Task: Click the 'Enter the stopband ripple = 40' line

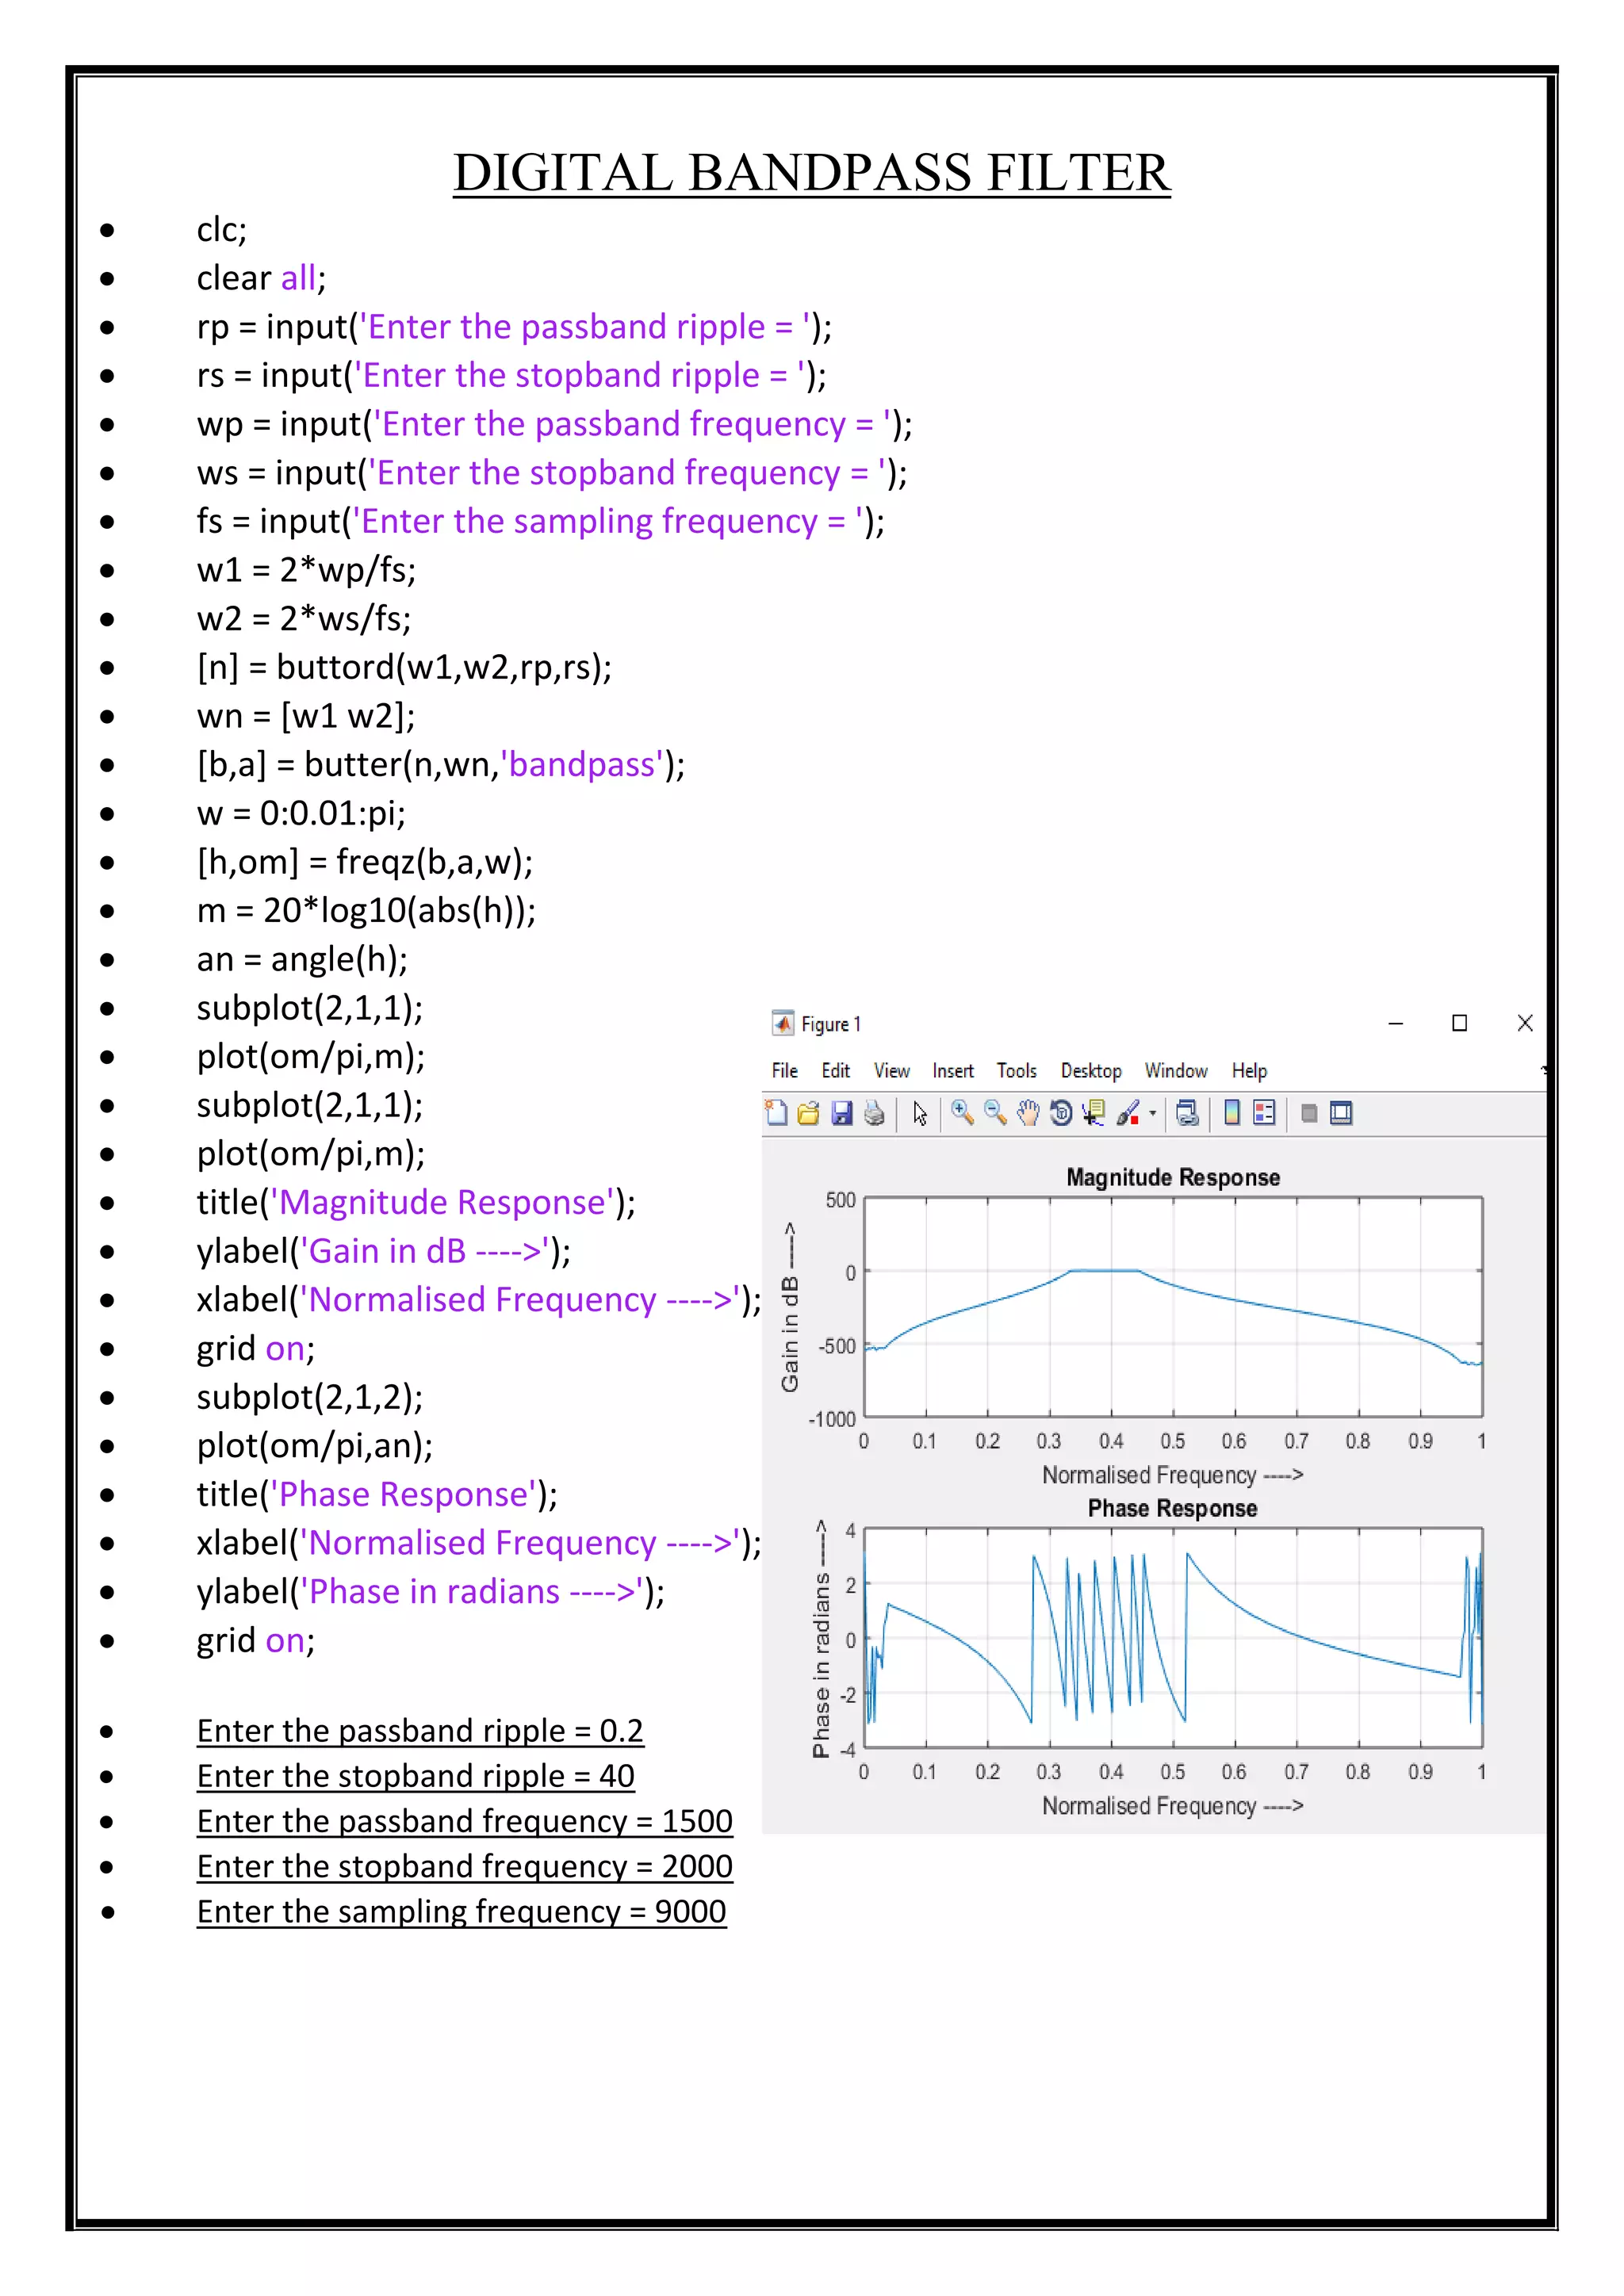Action: click(x=416, y=1776)
